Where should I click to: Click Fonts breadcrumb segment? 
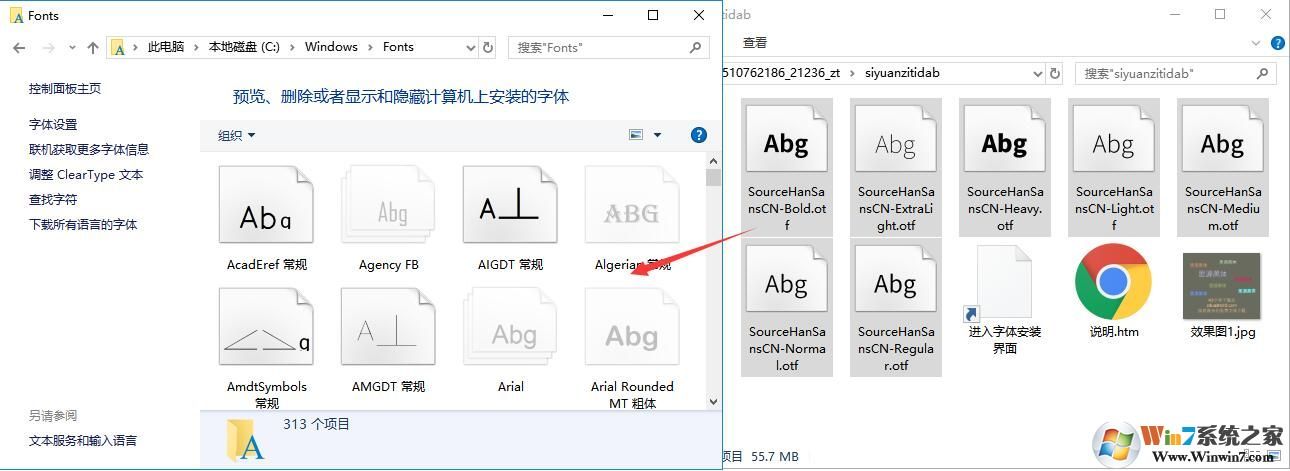[398, 47]
